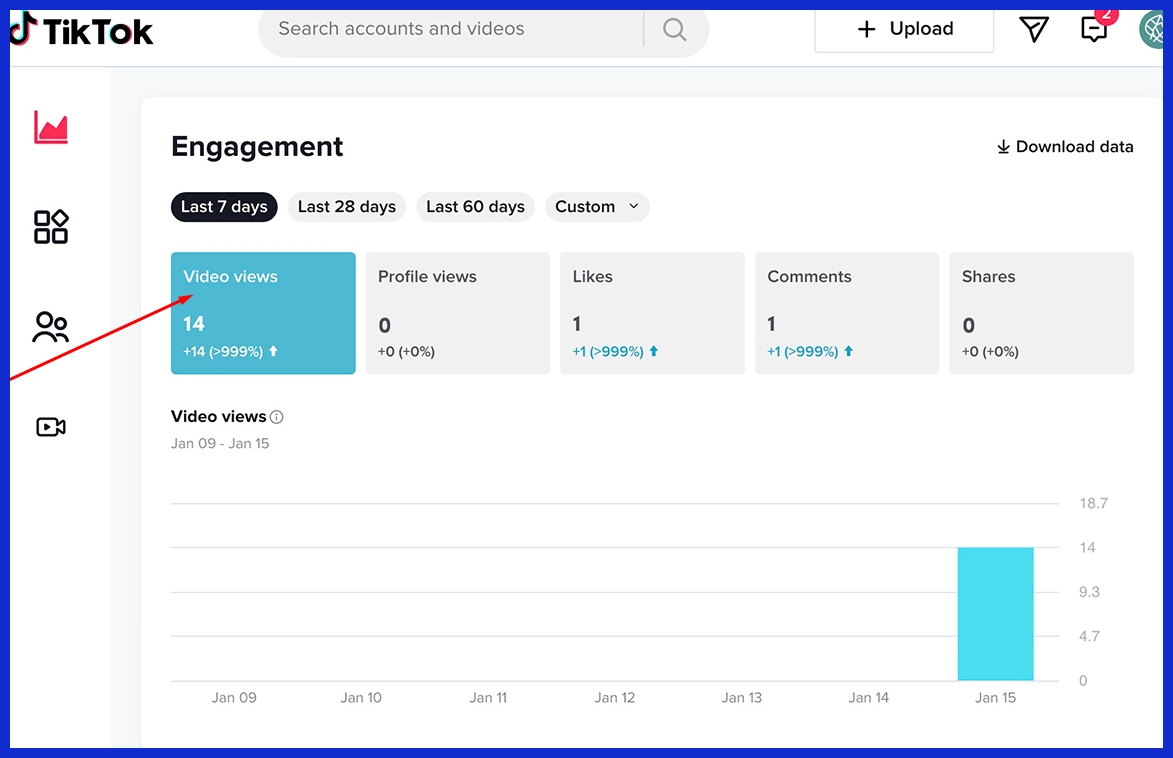
Task: Click the promote funnel icon
Action: tap(1034, 31)
